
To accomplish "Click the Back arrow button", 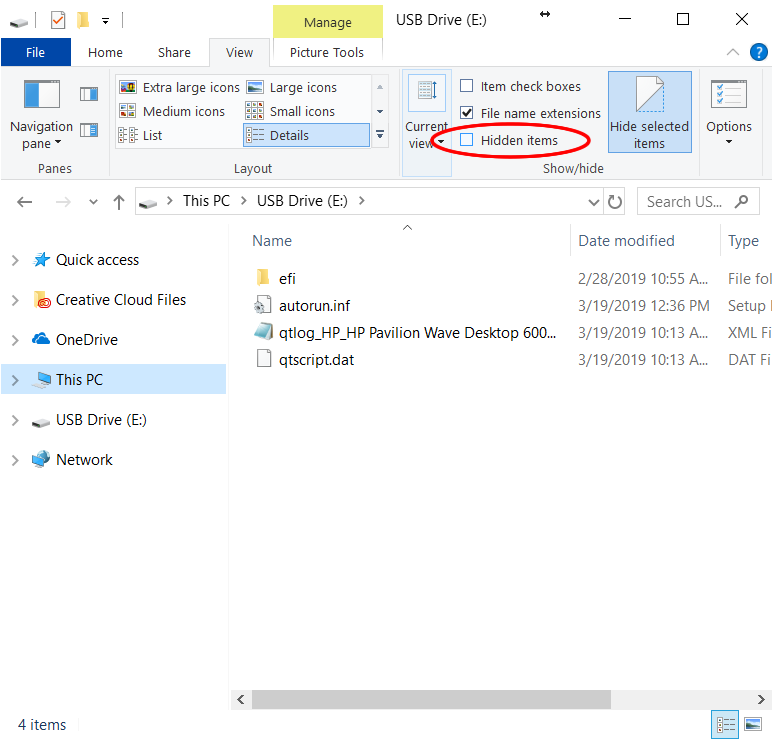I will (x=25, y=202).
